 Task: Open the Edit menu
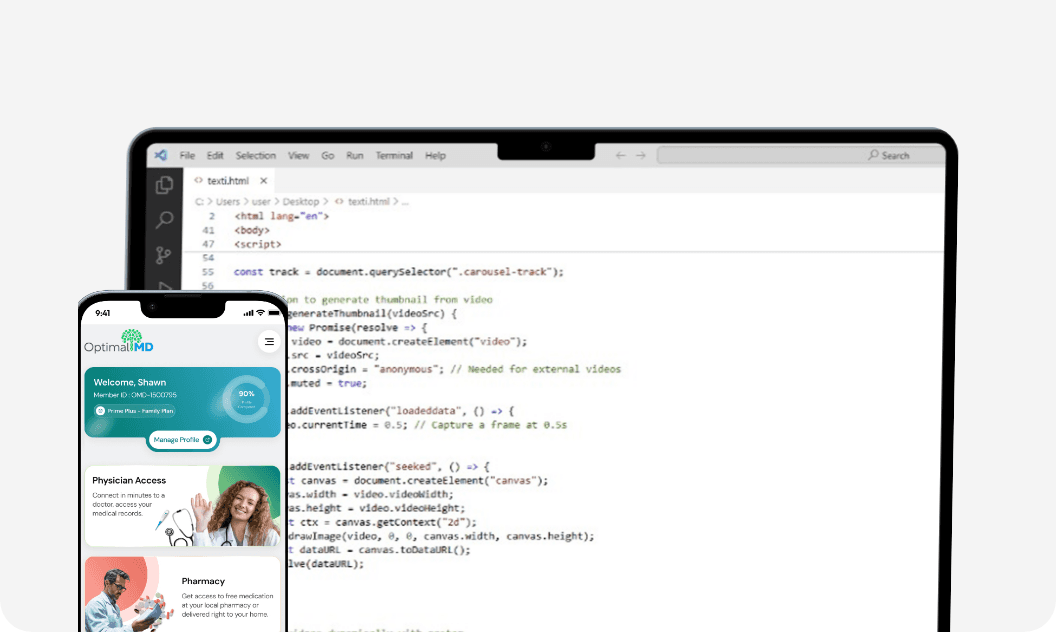point(215,155)
